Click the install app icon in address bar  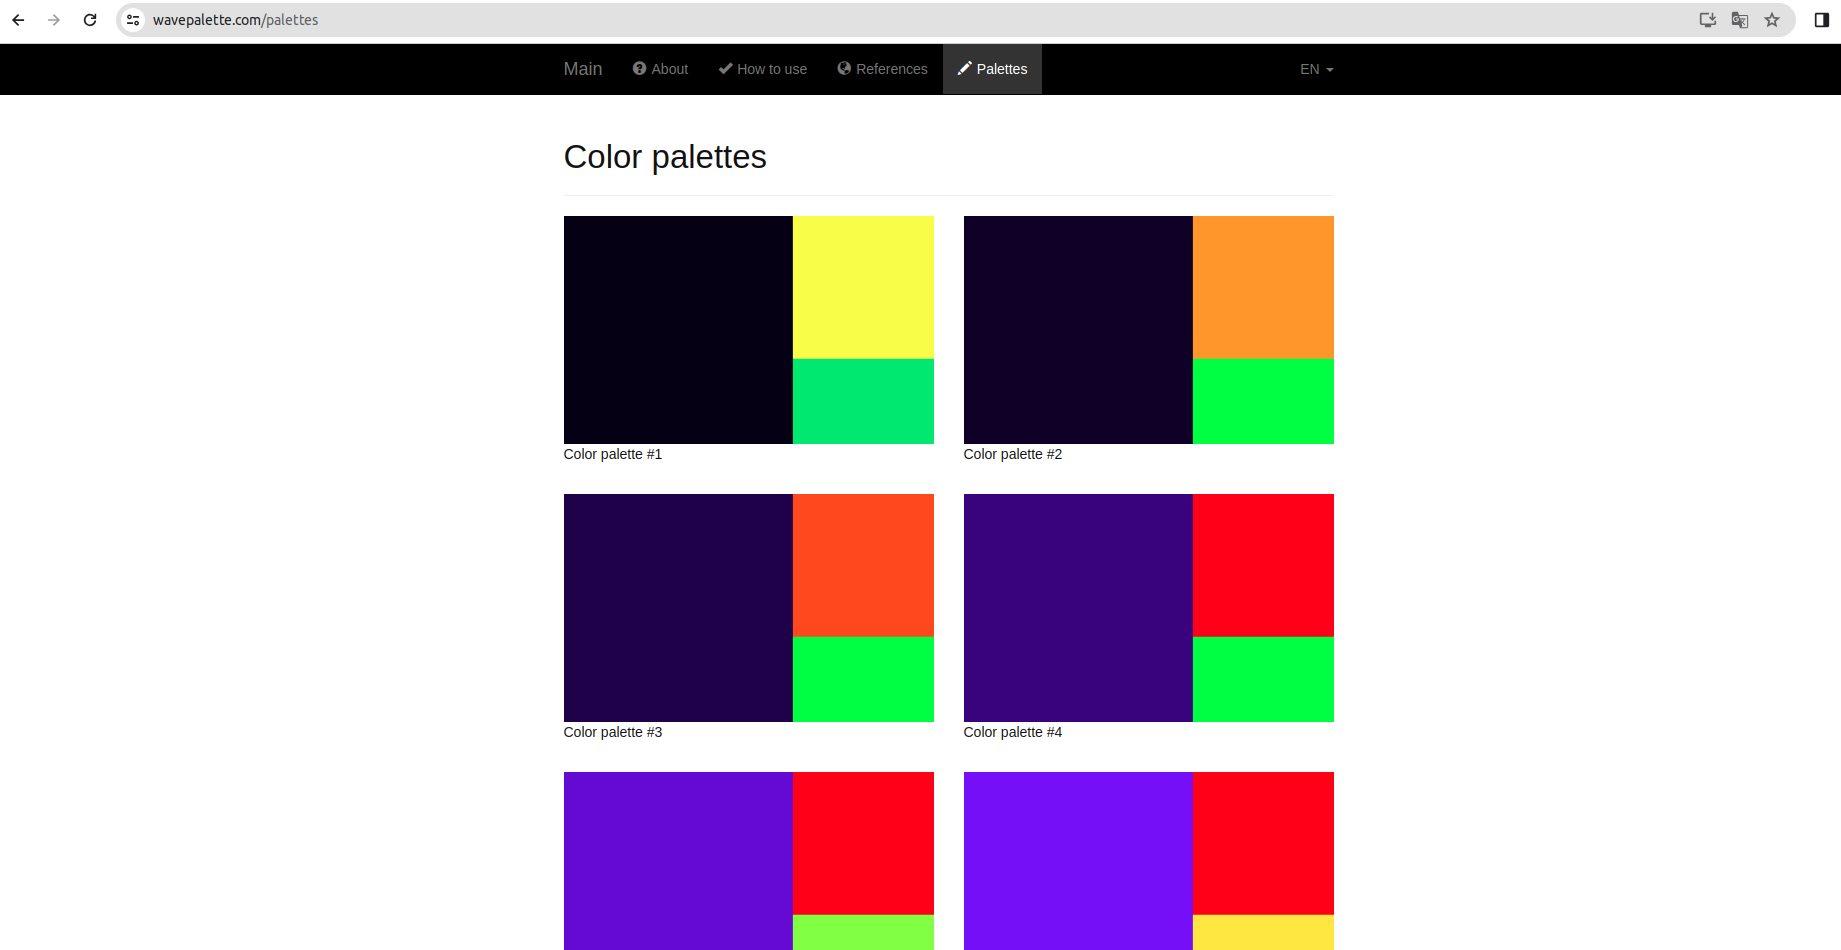tap(1708, 20)
